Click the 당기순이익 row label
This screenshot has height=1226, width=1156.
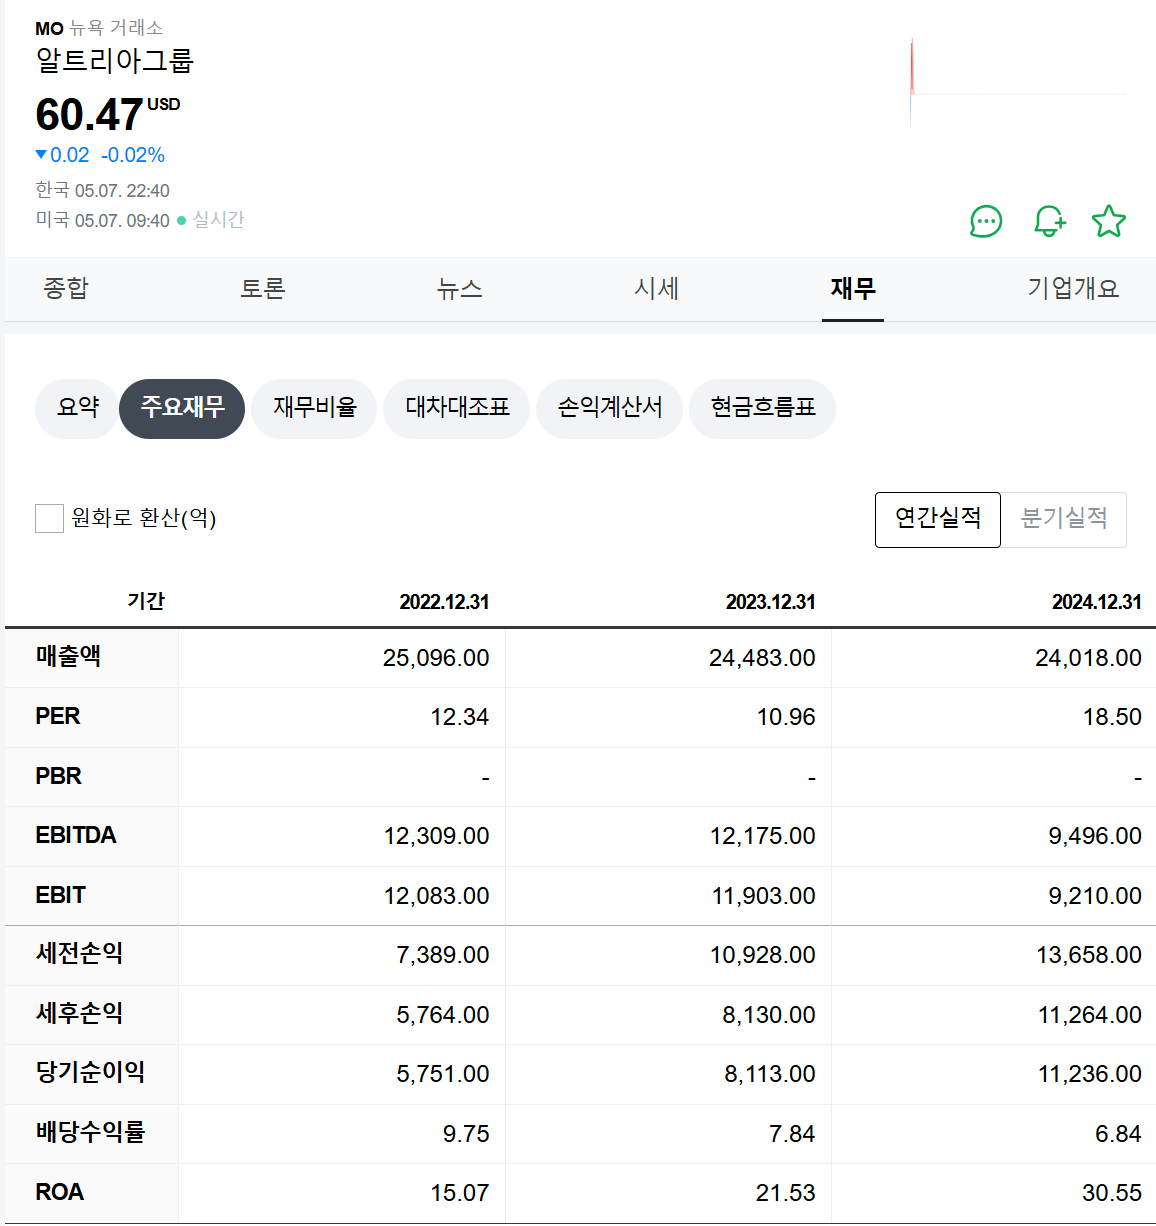point(90,1073)
